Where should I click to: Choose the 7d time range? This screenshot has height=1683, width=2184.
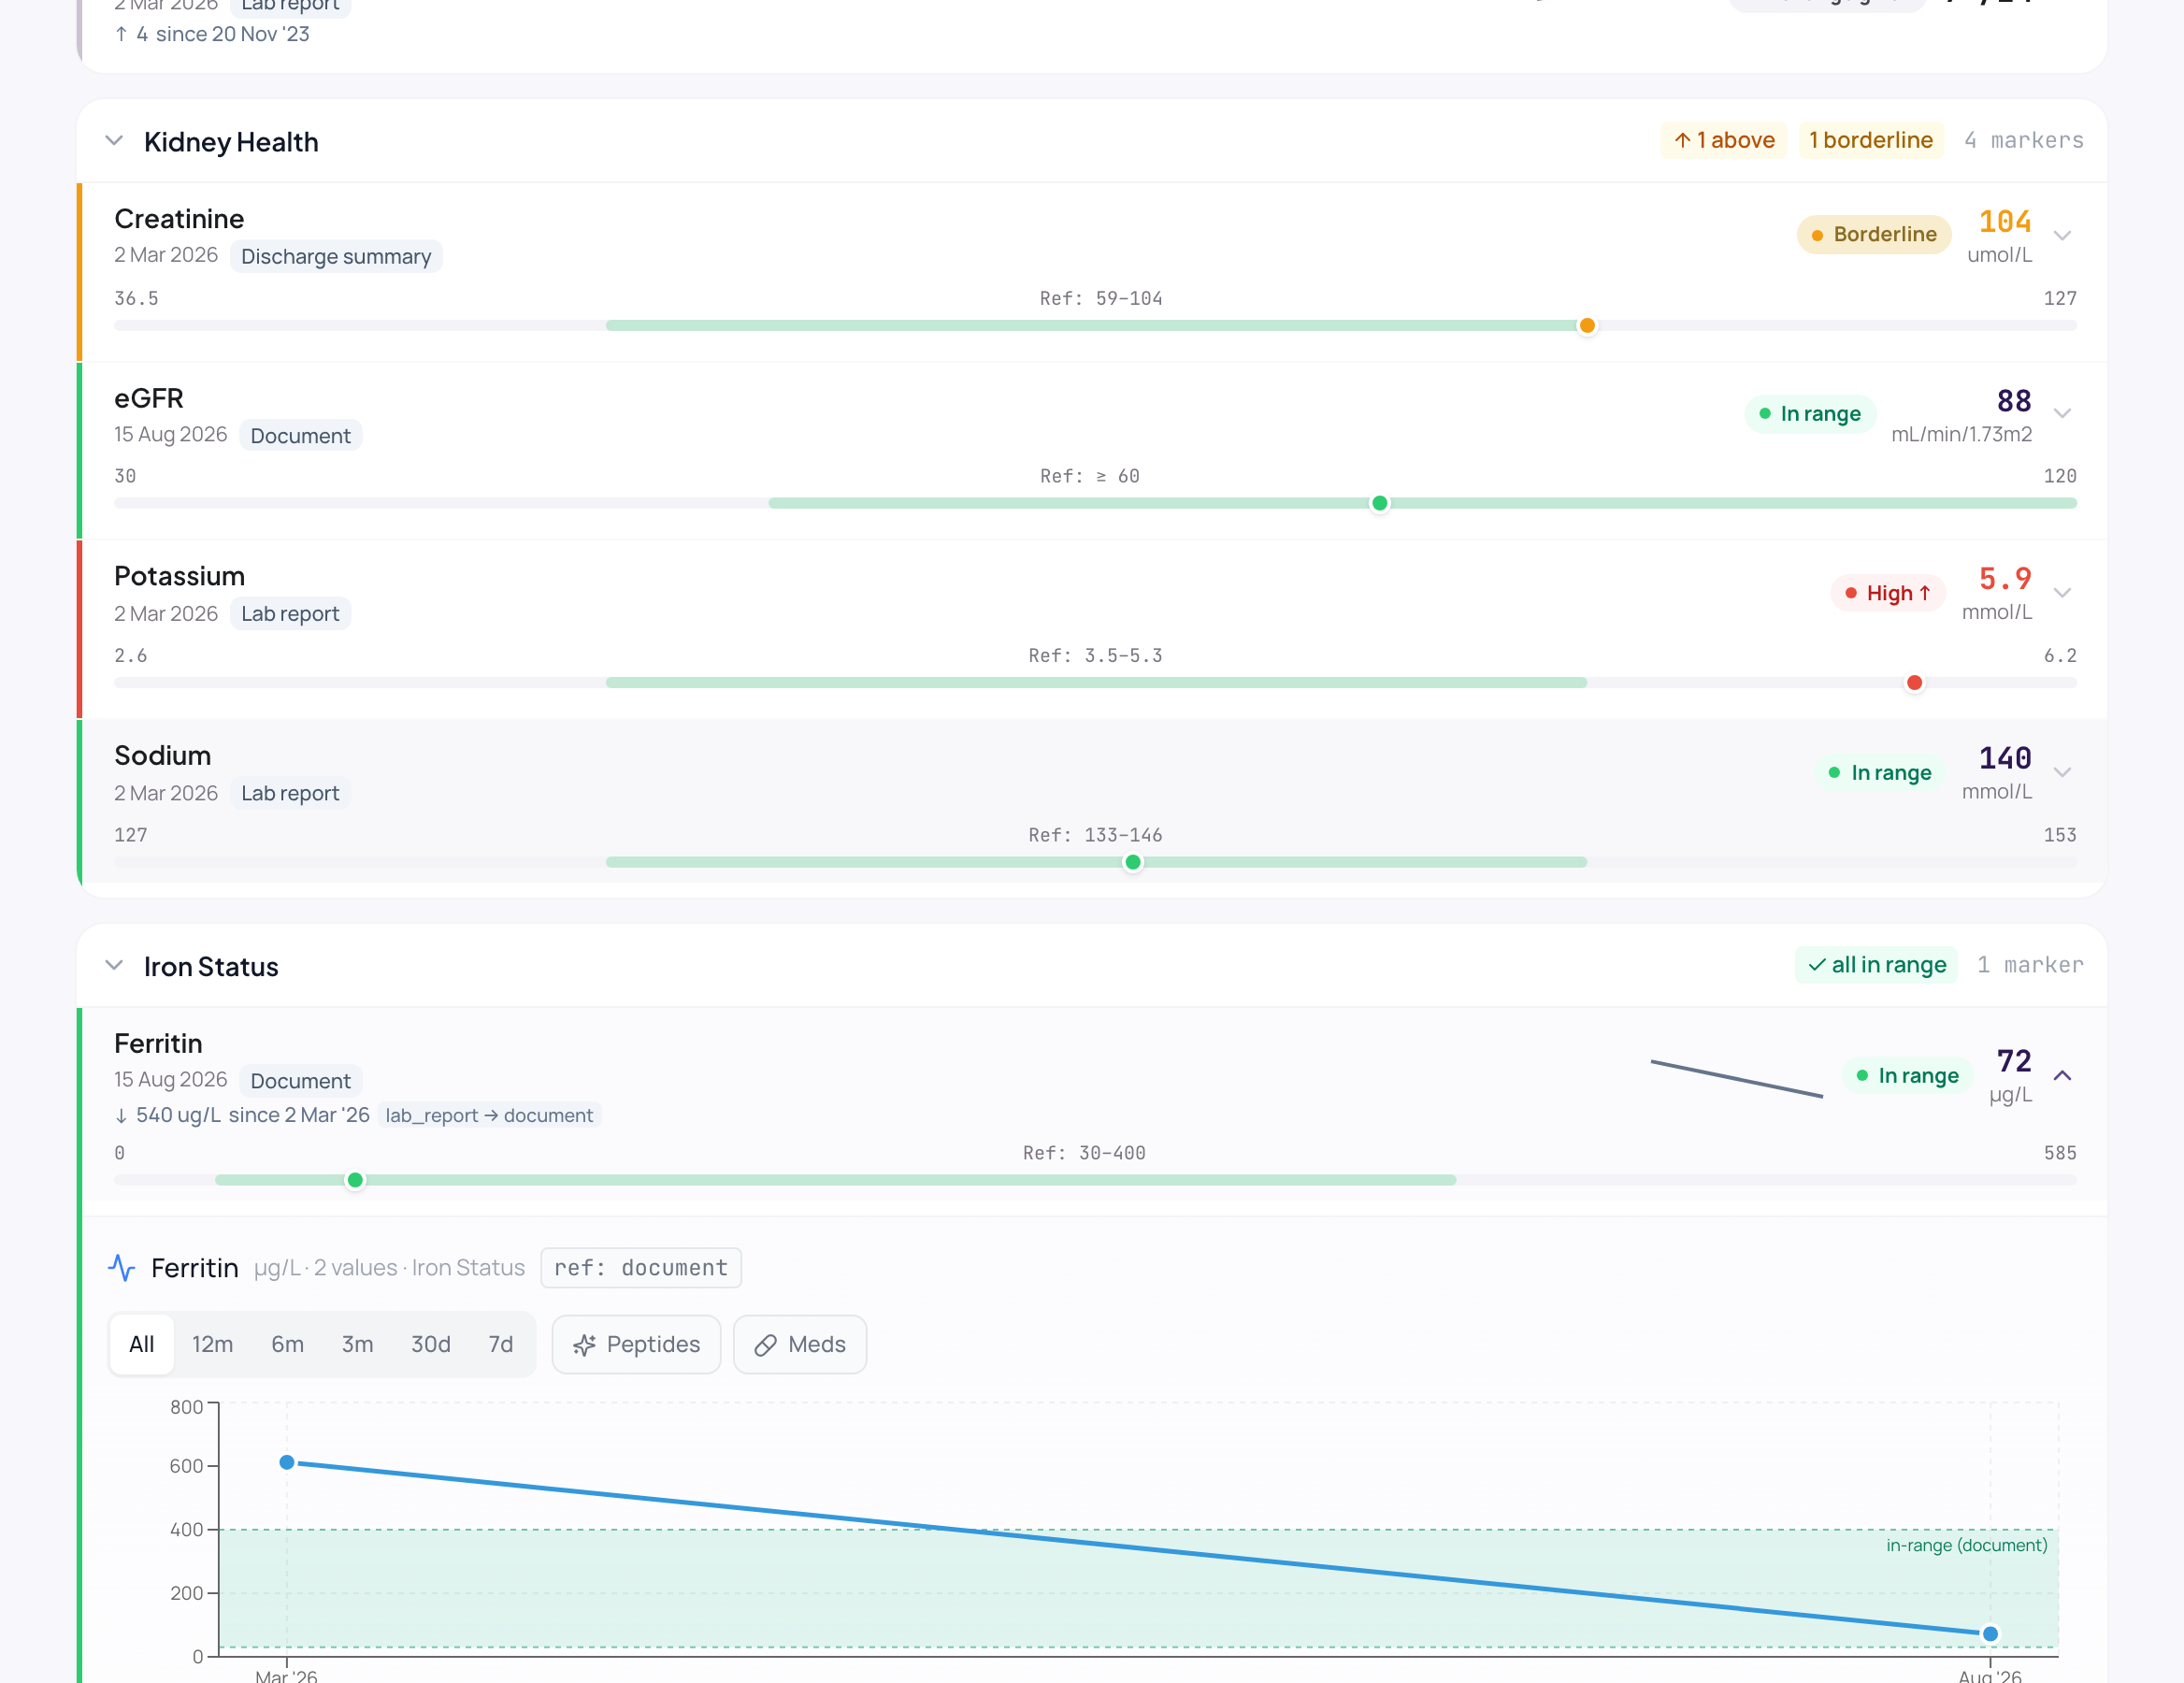[x=501, y=1344]
